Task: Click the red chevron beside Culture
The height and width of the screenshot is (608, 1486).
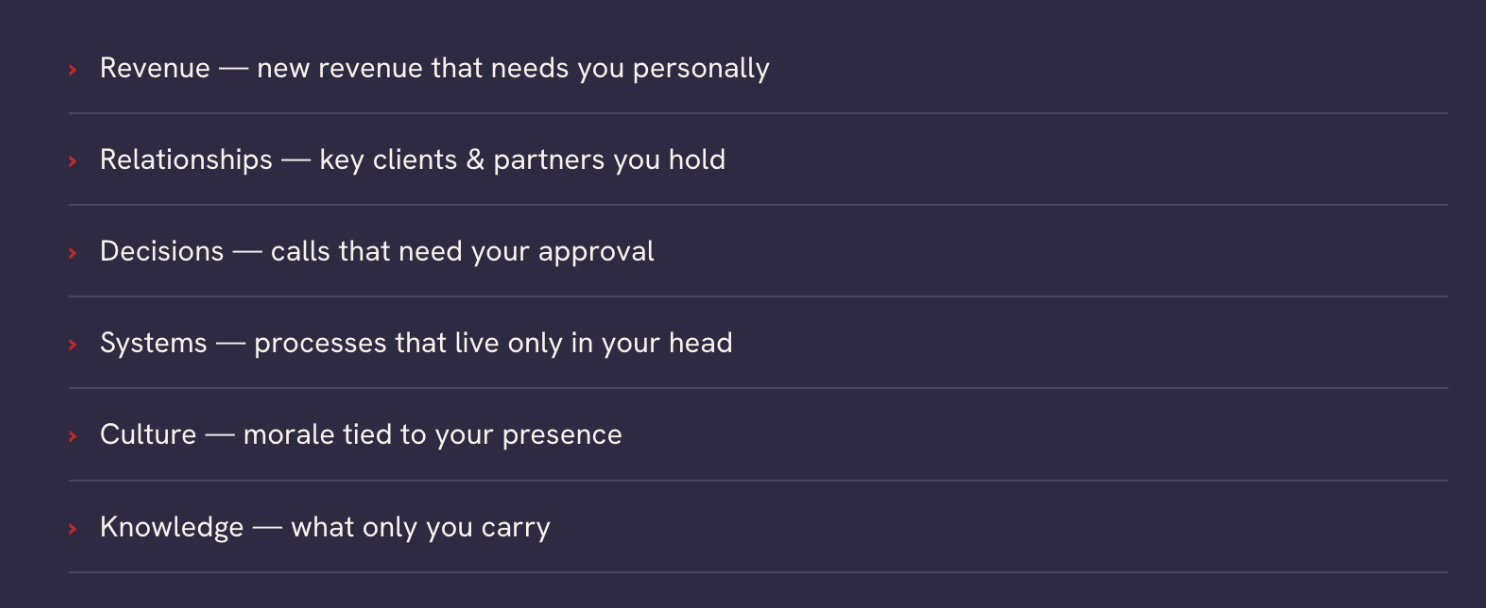Action: tap(73, 437)
